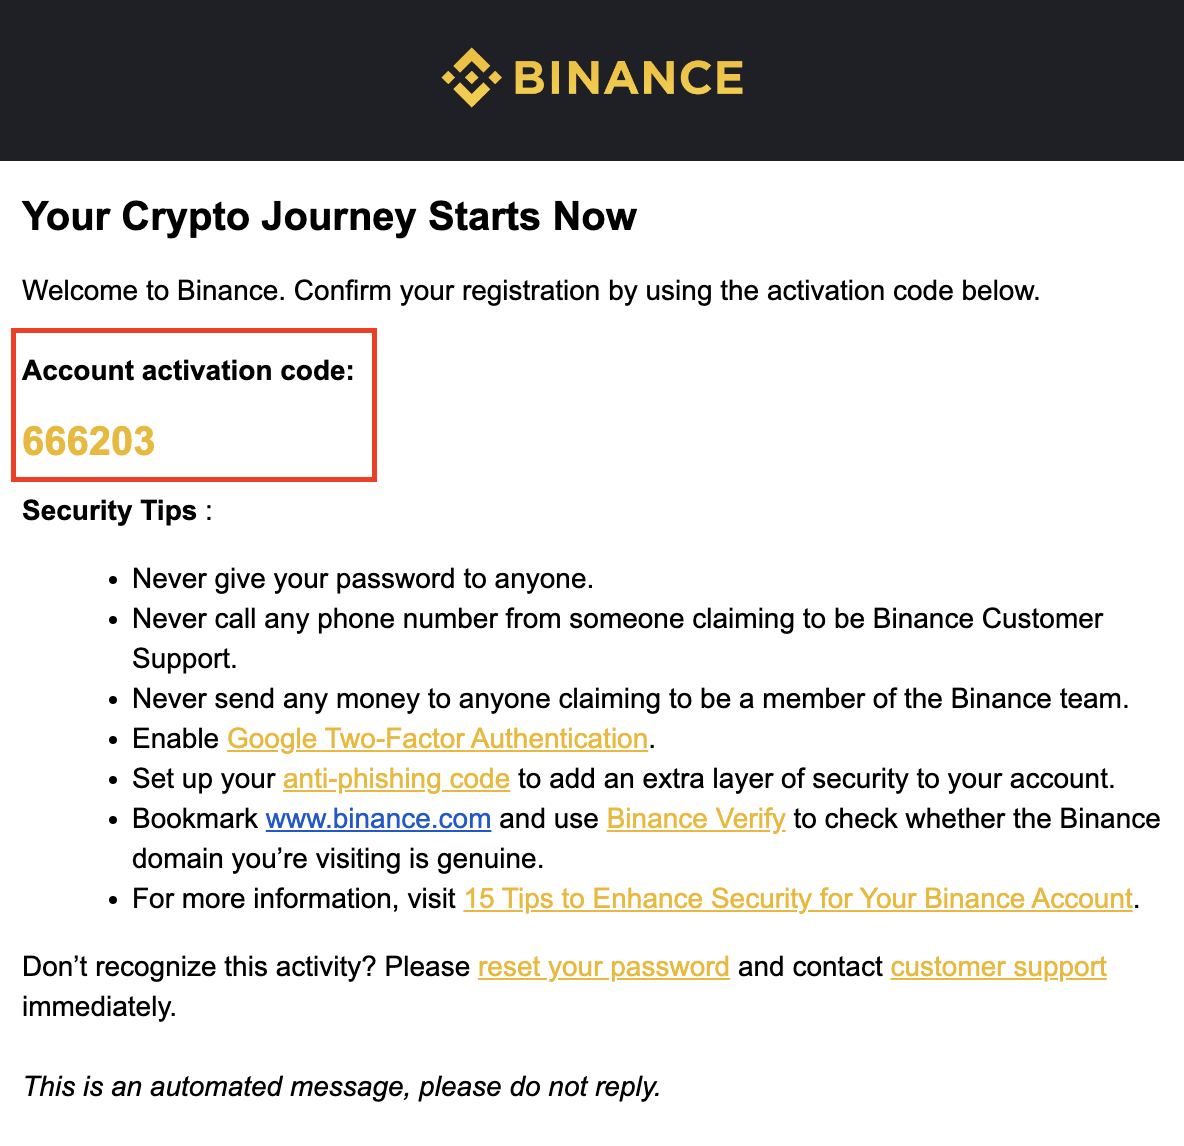Screen dimensions: 1184x1146
Task: Open 15 Tips to Enhance Security link
Action: click(798, 898)
